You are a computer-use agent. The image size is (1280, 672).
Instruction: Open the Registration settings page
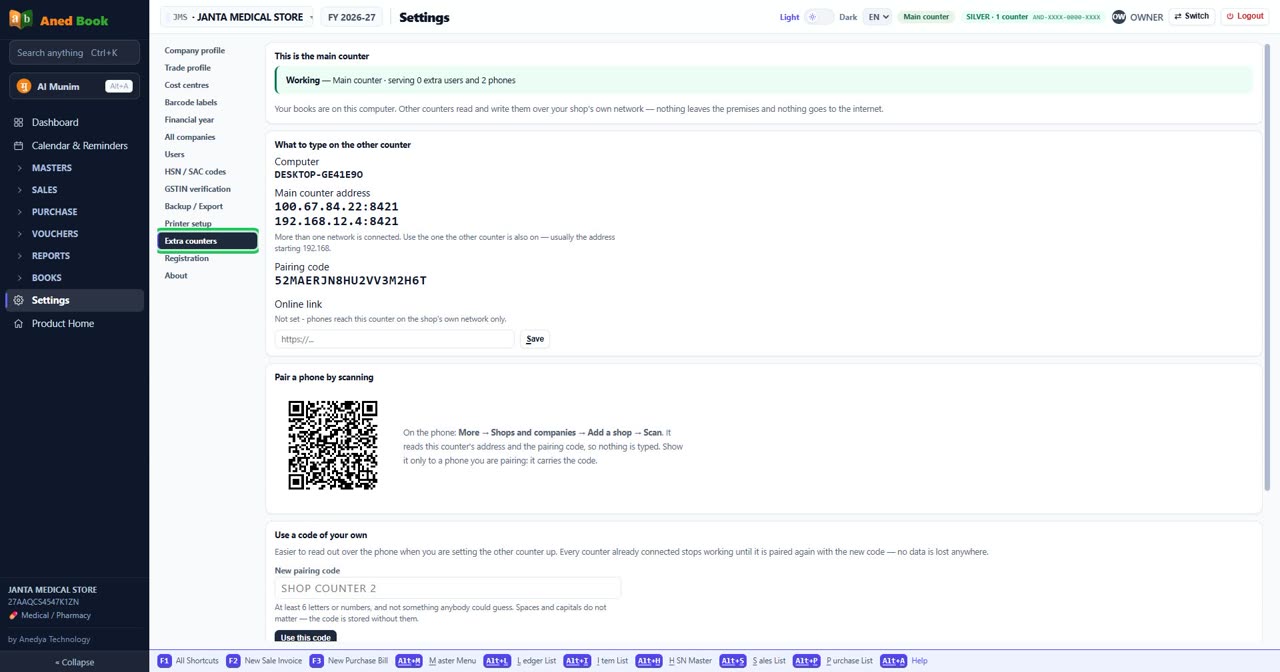click(187, 258)
